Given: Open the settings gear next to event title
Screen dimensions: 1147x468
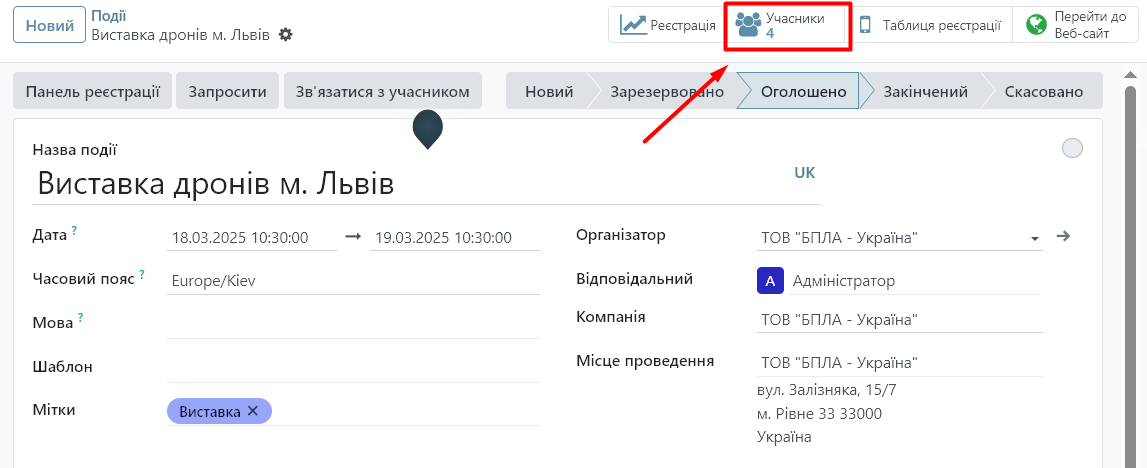Looking at the screenshot, I should [286, 35].
